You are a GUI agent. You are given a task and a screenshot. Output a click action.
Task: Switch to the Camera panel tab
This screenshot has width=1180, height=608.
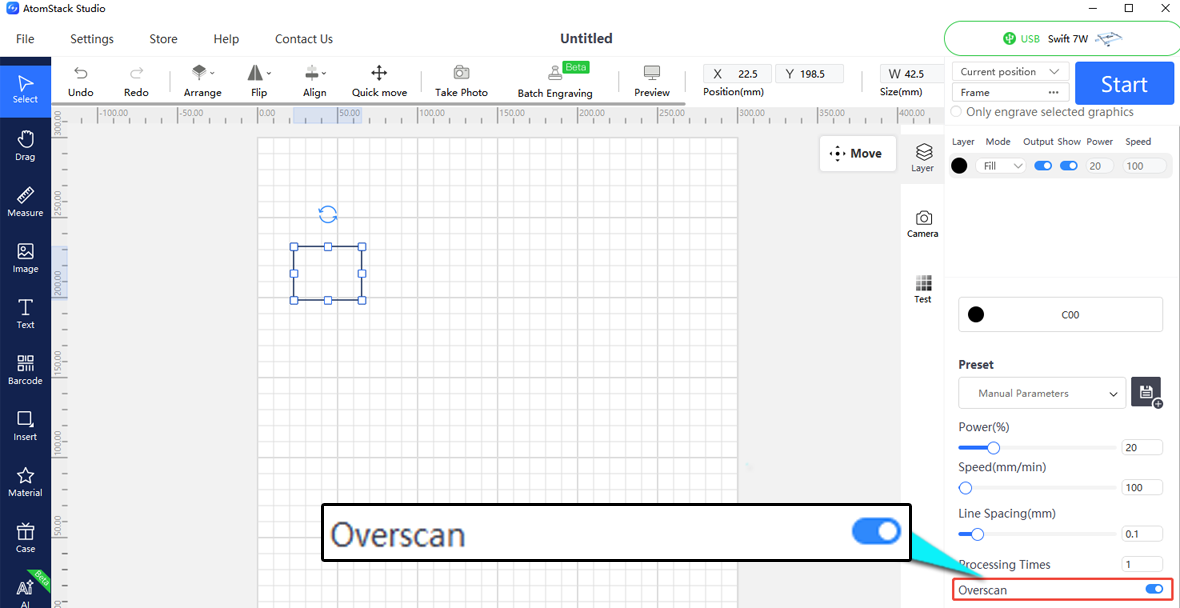(923, 224)
